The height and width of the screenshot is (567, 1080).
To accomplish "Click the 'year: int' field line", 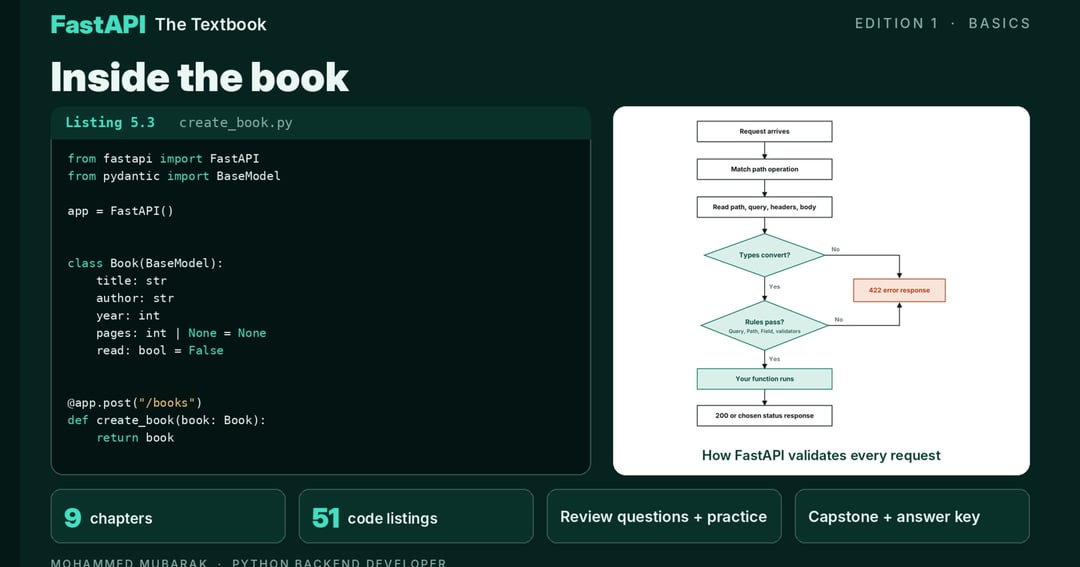I will 128,316.
